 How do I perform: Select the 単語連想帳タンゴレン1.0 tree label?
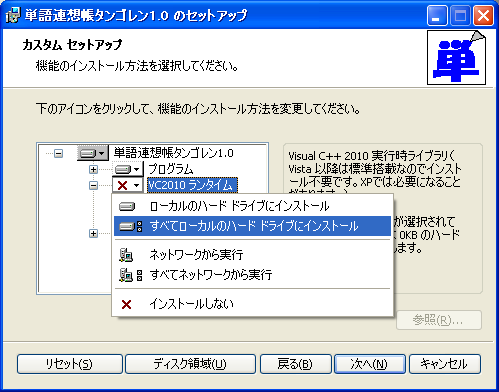174,153
